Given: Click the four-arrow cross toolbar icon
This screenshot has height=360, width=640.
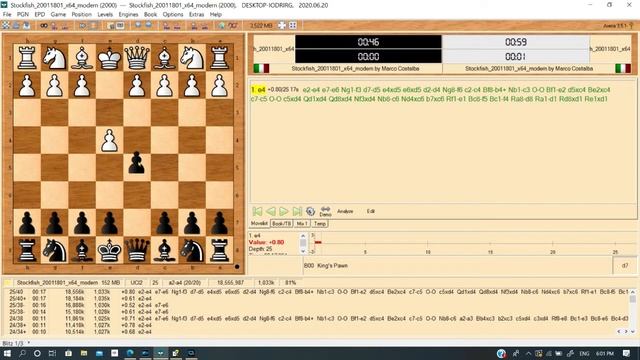Looking at the screenshot, I should (282, 25).
